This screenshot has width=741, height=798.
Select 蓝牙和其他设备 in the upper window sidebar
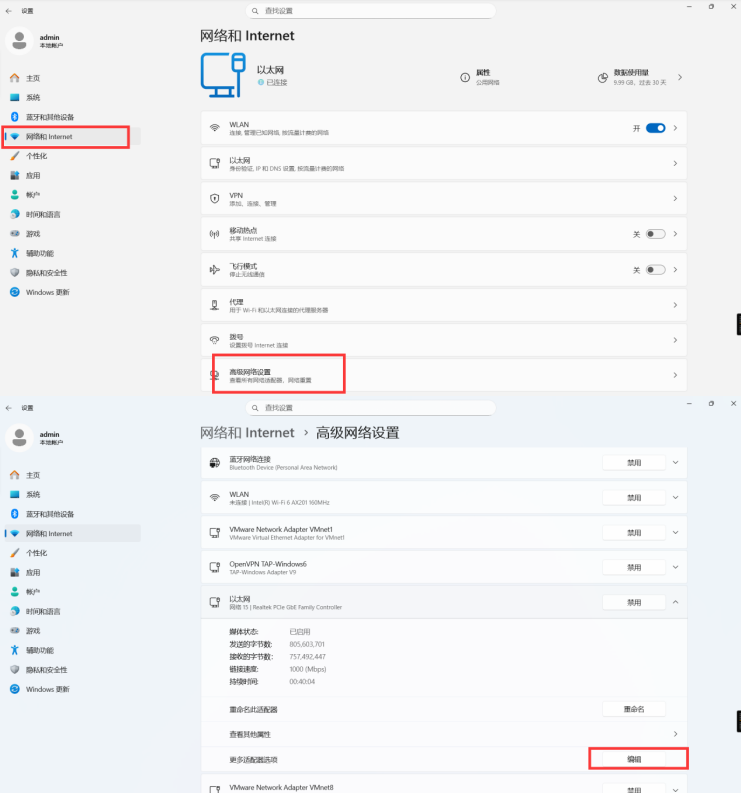(72, 117)
